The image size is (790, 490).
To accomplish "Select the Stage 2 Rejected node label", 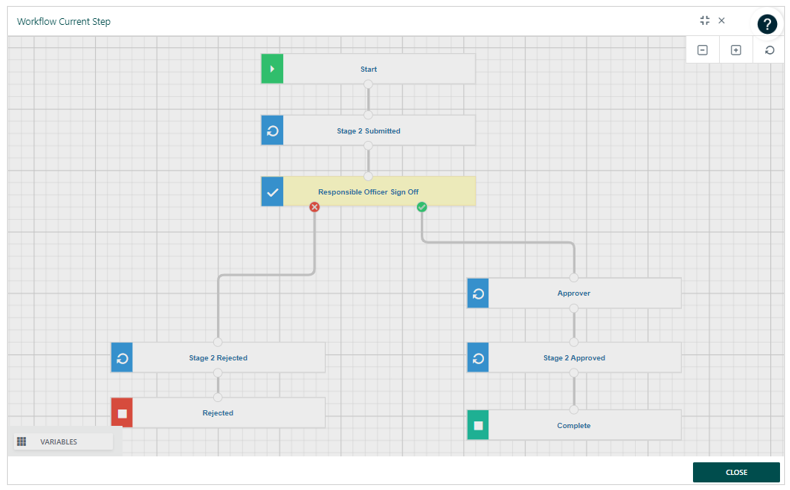I will [218, 358].
